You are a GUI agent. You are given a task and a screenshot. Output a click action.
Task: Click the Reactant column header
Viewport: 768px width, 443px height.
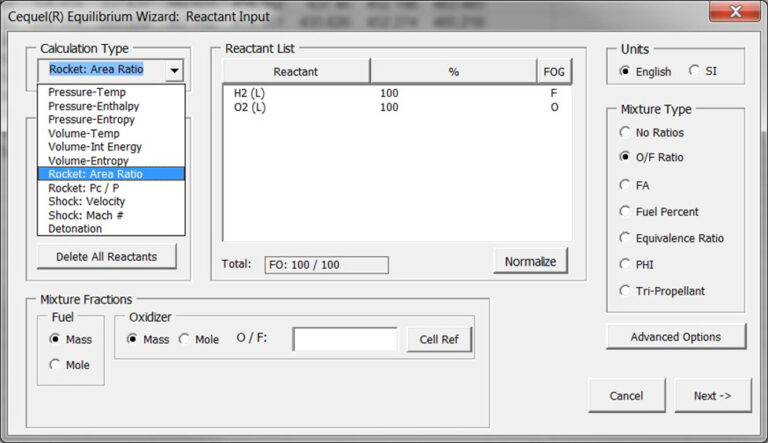click(296, 72)
